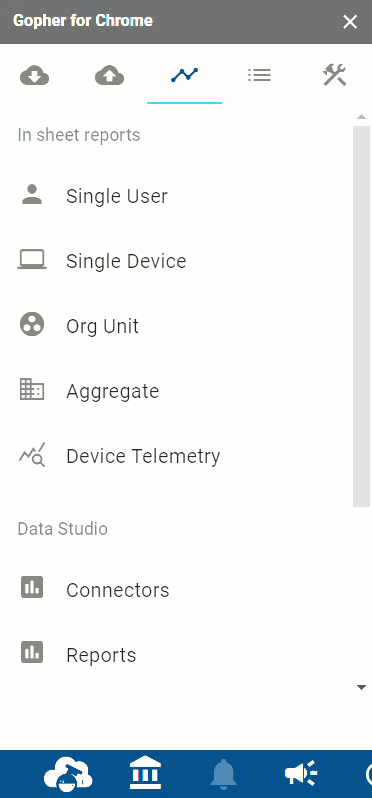Open the Device Telemetry report
This screenshot has width=372, height=798.
[x=143, y=456]
